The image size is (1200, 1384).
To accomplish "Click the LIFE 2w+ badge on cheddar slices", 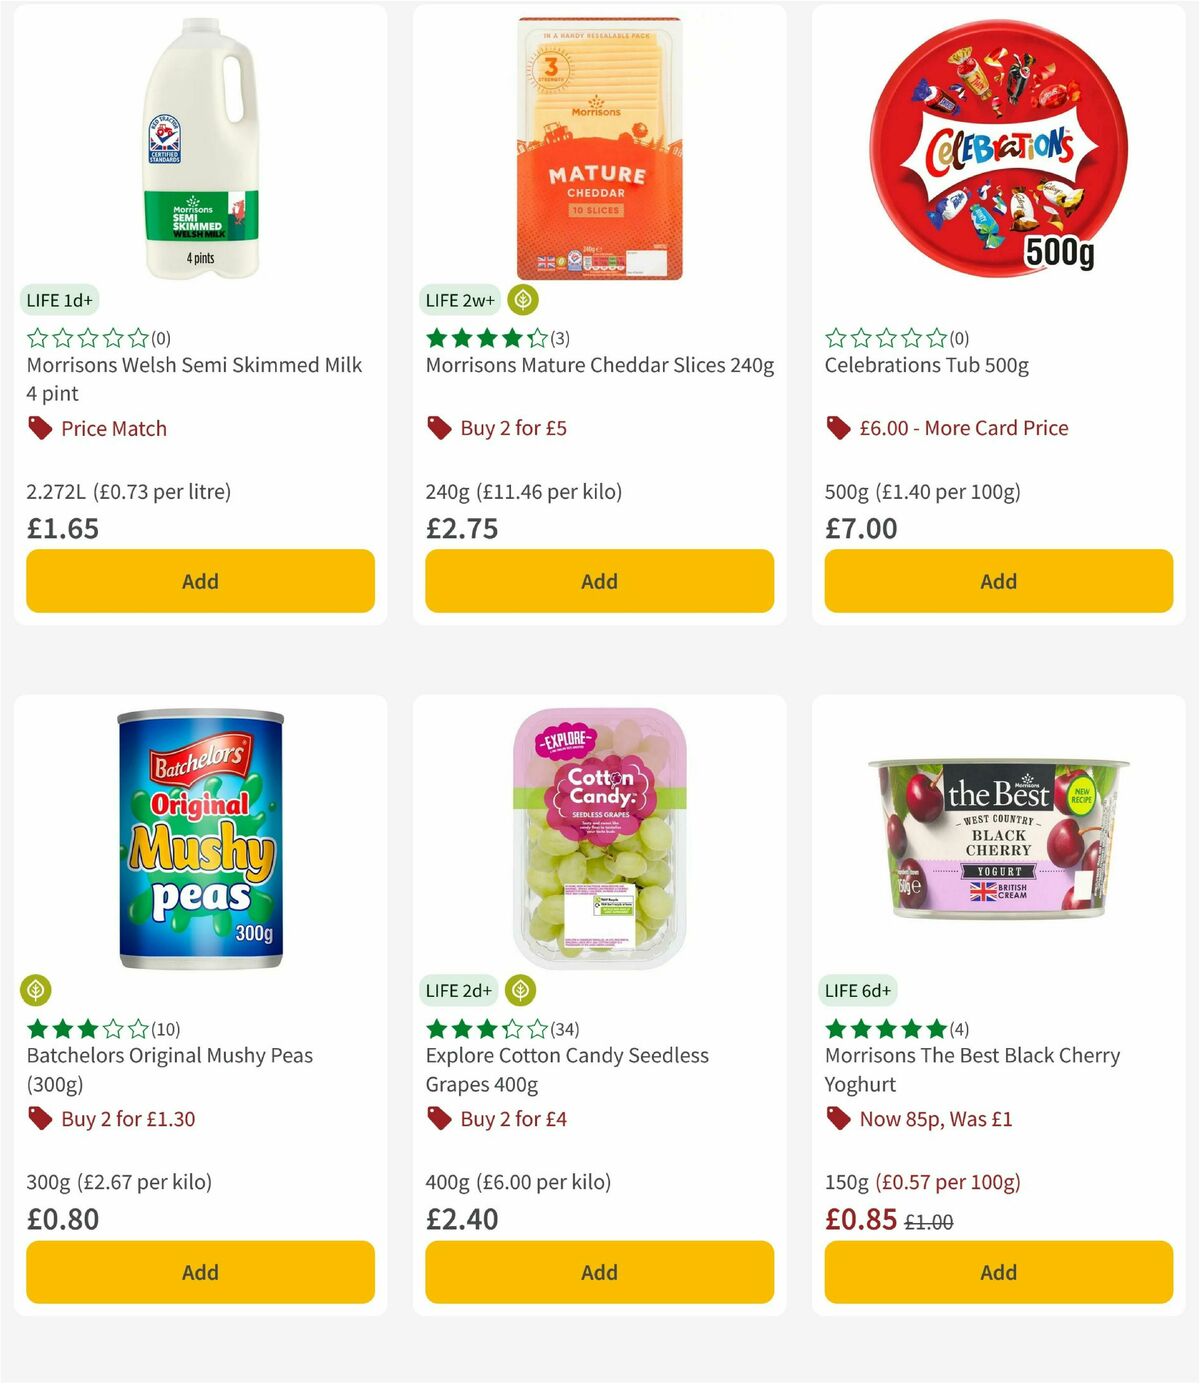I will coord(459,297).
